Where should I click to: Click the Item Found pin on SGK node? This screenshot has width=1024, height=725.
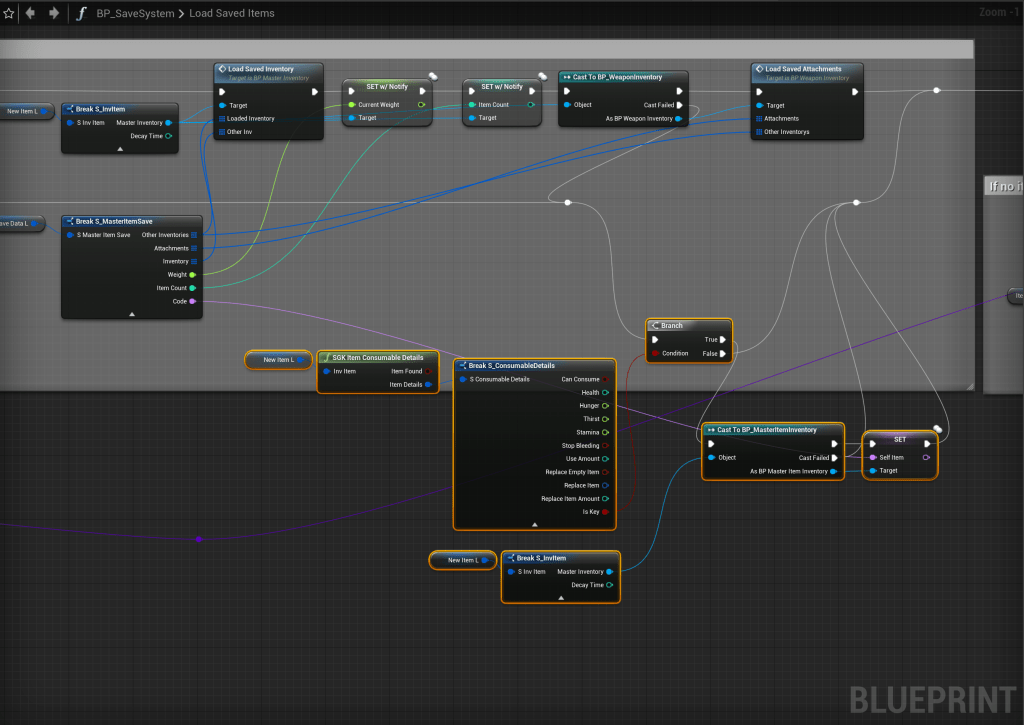[x=428, y=371]
